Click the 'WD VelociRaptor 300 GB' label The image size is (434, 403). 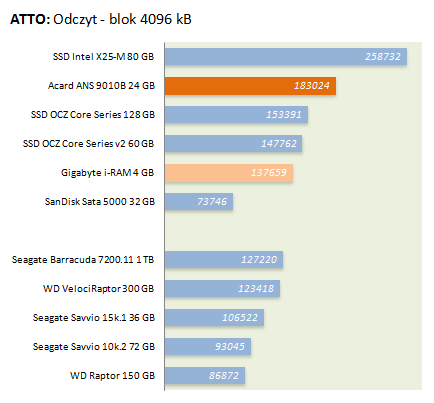coord(99,289)
